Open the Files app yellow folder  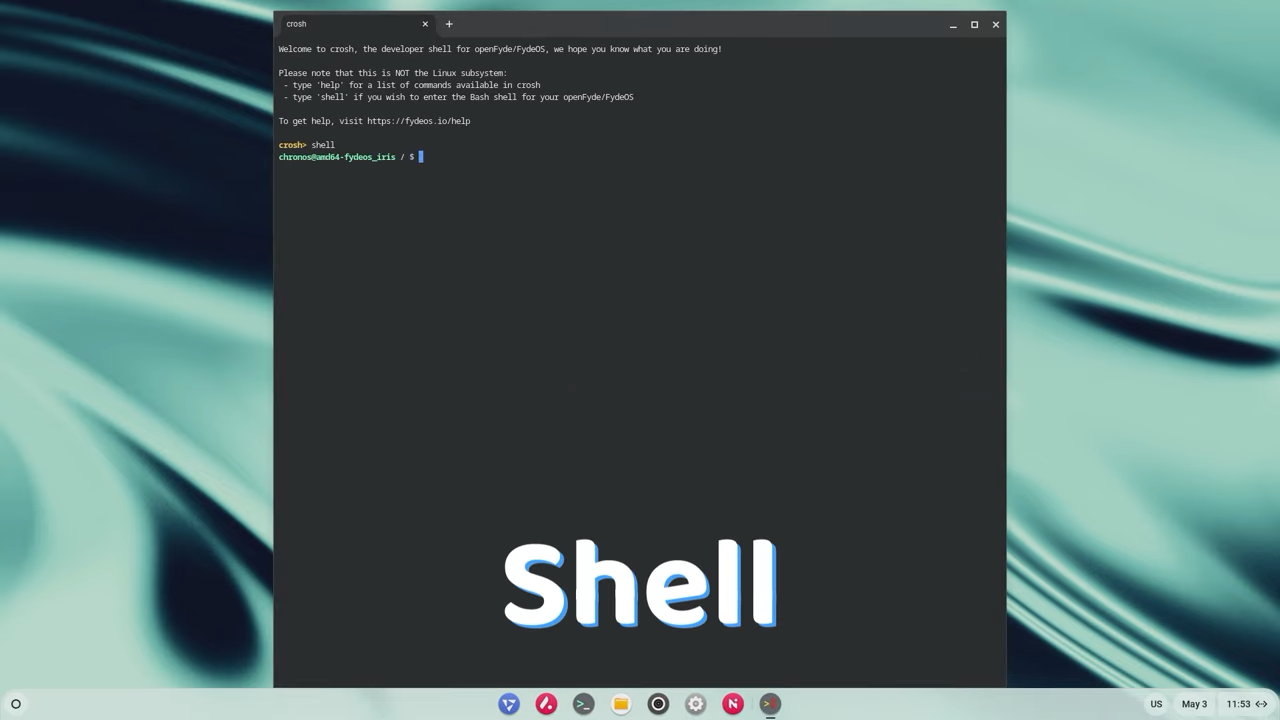pyautogui.click(x=621, y=704)
